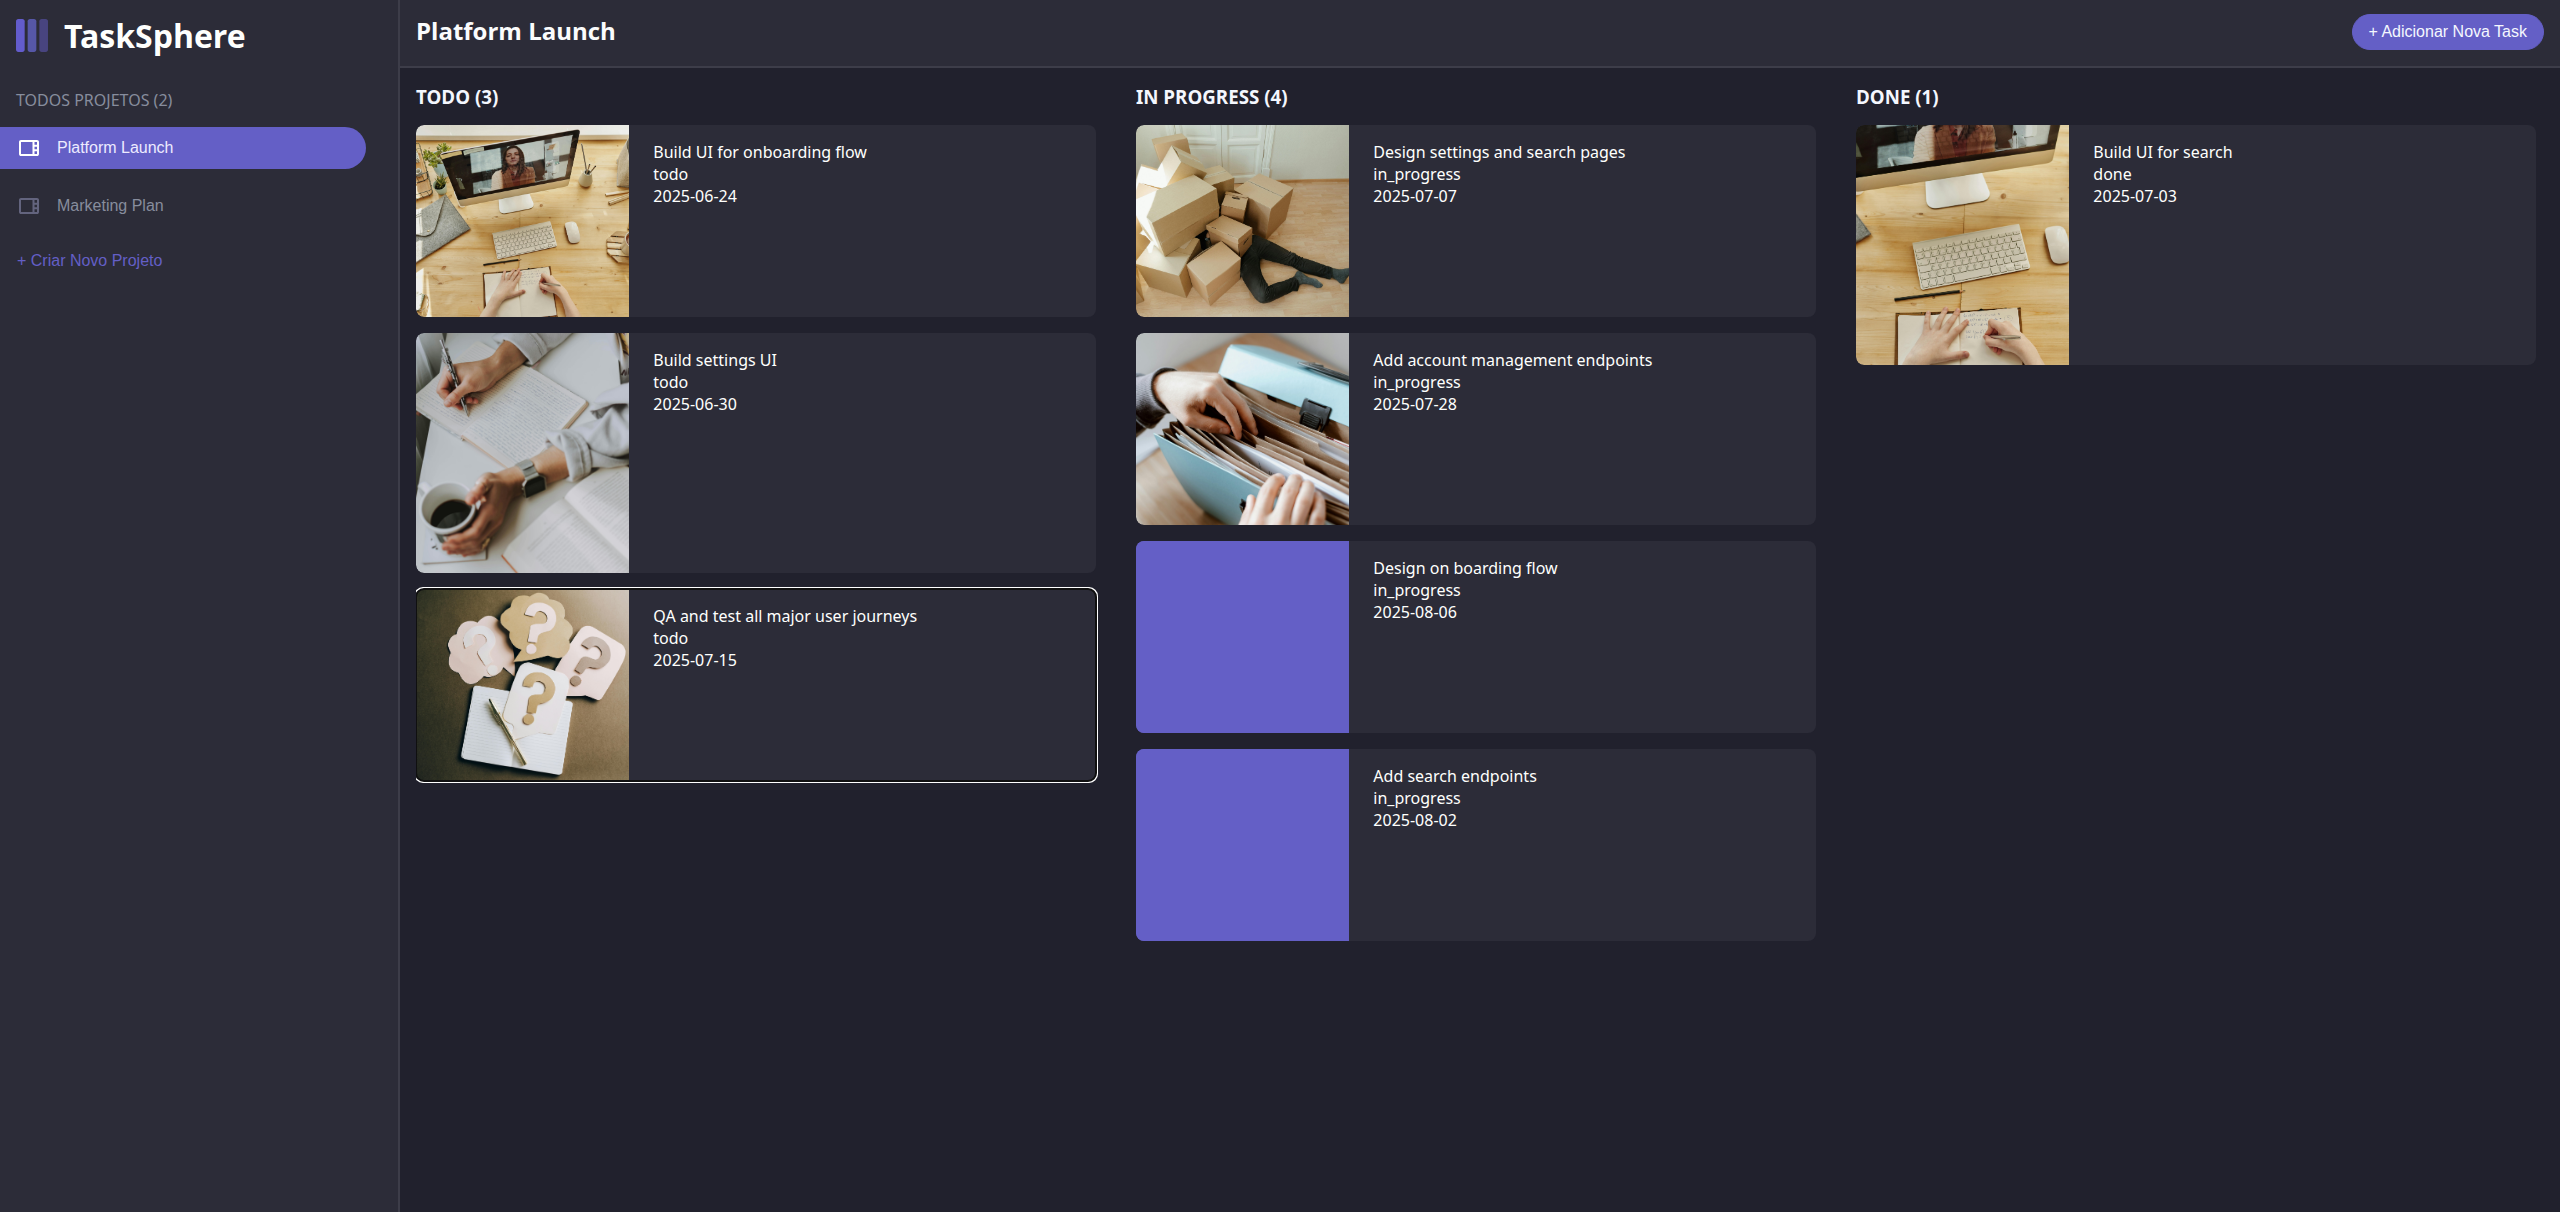Click the TaskSphere logo bars icon

32,36
